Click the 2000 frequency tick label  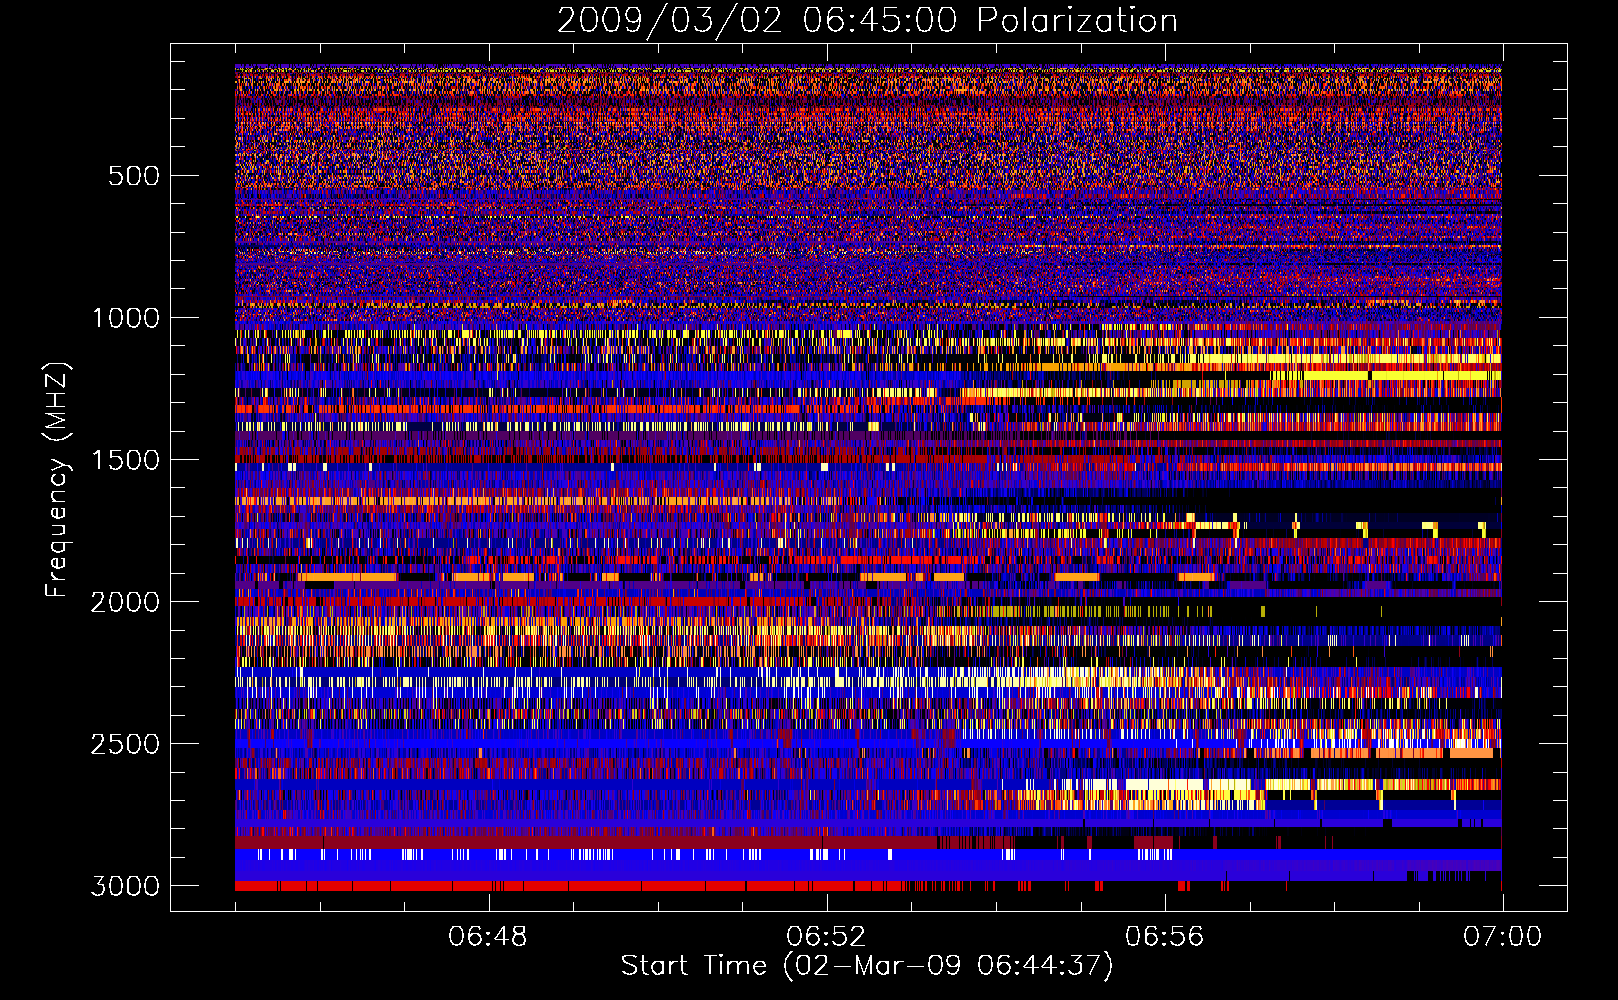tap(125, 602)
